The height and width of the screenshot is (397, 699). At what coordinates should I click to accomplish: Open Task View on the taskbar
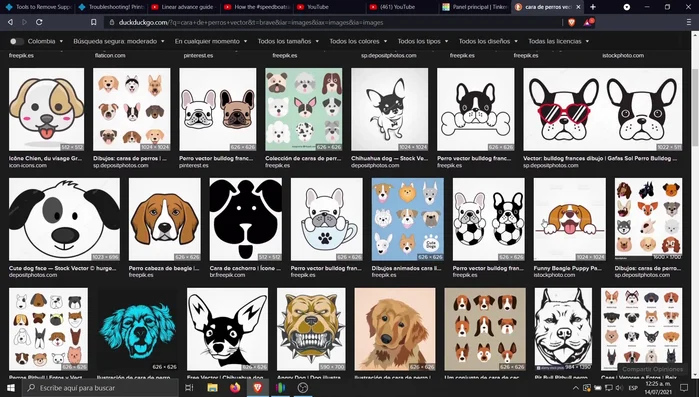(x=189, y=388)
